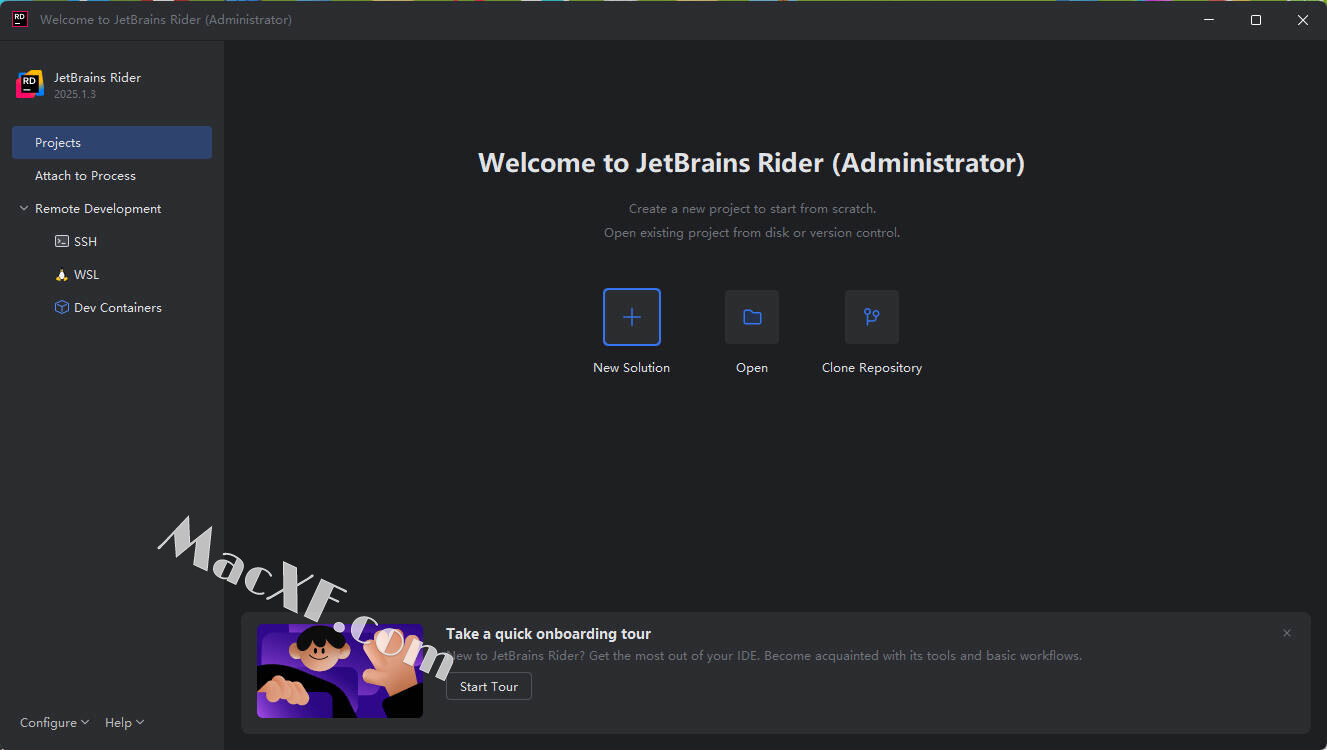Image resolution: width=1327 pixels, height=750 pixels.
Task: Minimize the Rider welcome window
Action: point(1209,20)
